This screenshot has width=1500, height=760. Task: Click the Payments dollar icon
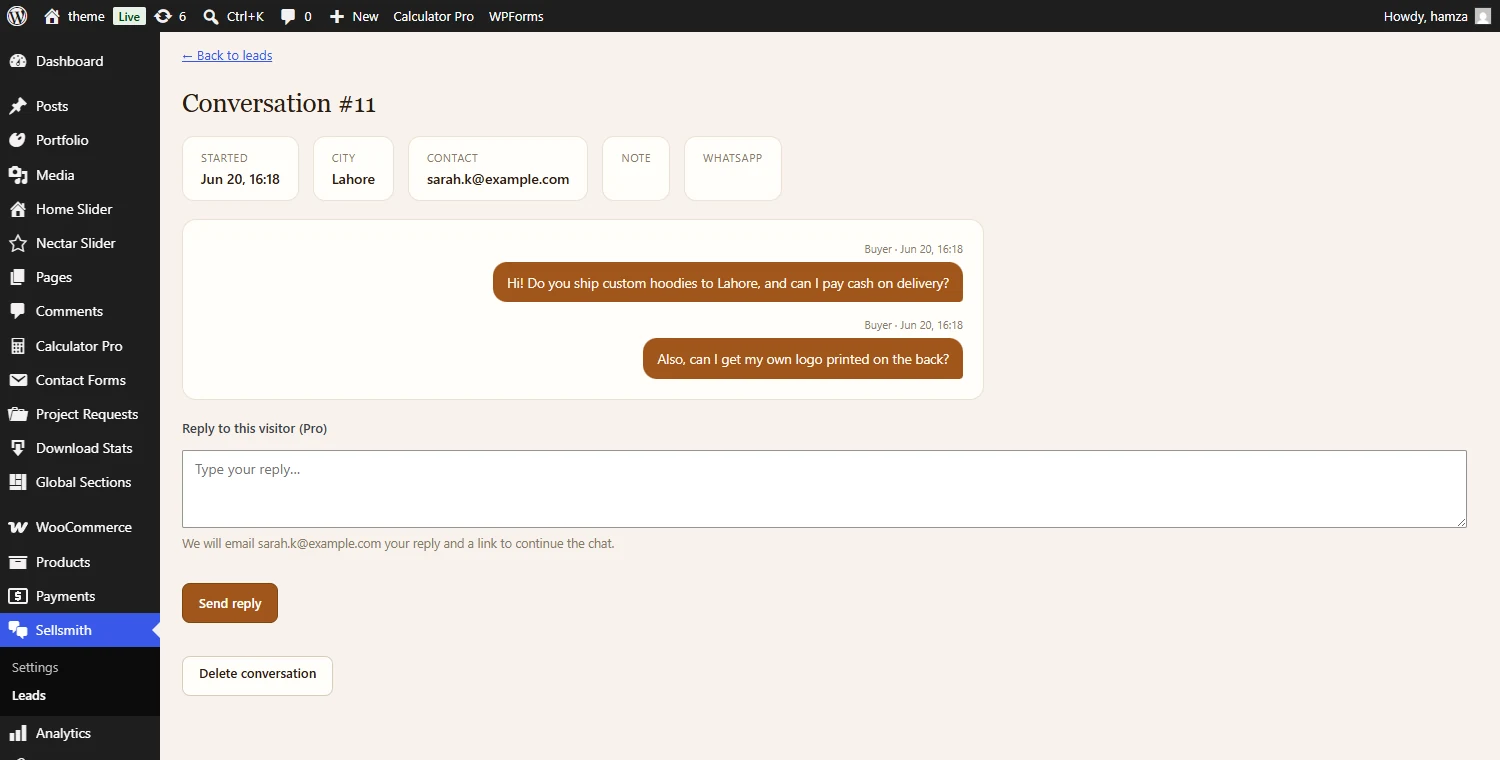pos(18,596)
